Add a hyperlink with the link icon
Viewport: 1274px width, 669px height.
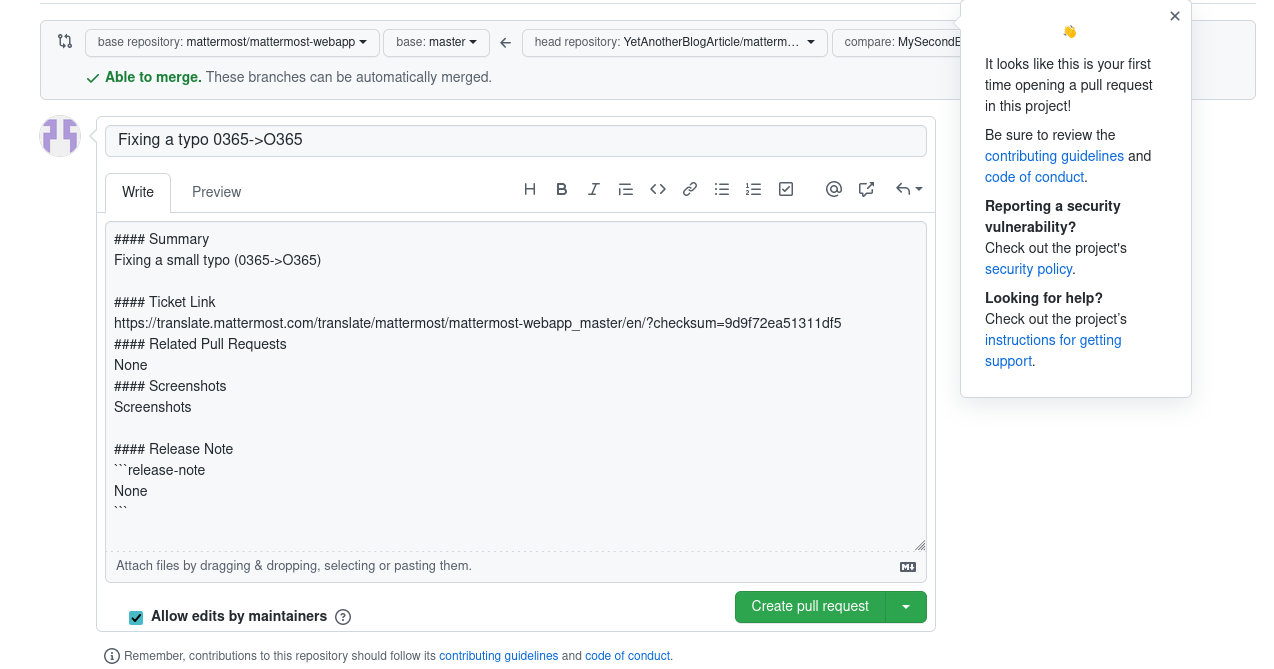(x=689, y=189)
